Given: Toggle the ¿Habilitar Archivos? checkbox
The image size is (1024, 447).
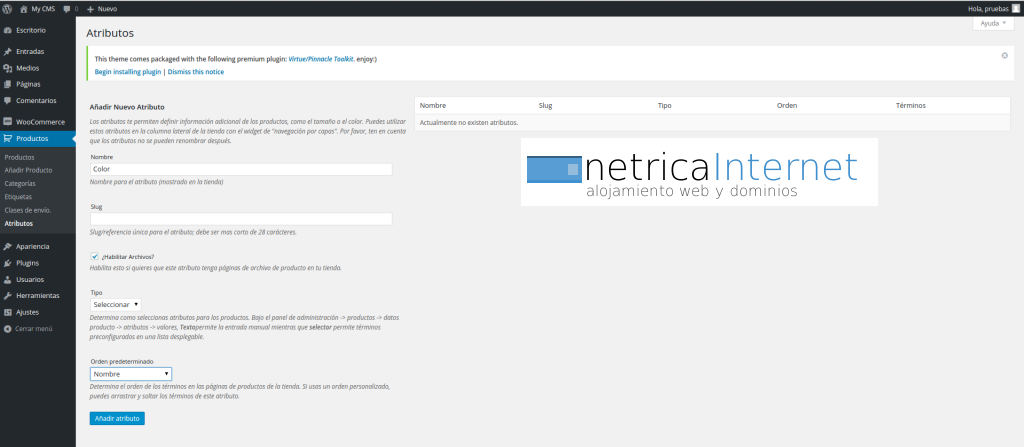Looking at the screenshot, I should 94,257.
